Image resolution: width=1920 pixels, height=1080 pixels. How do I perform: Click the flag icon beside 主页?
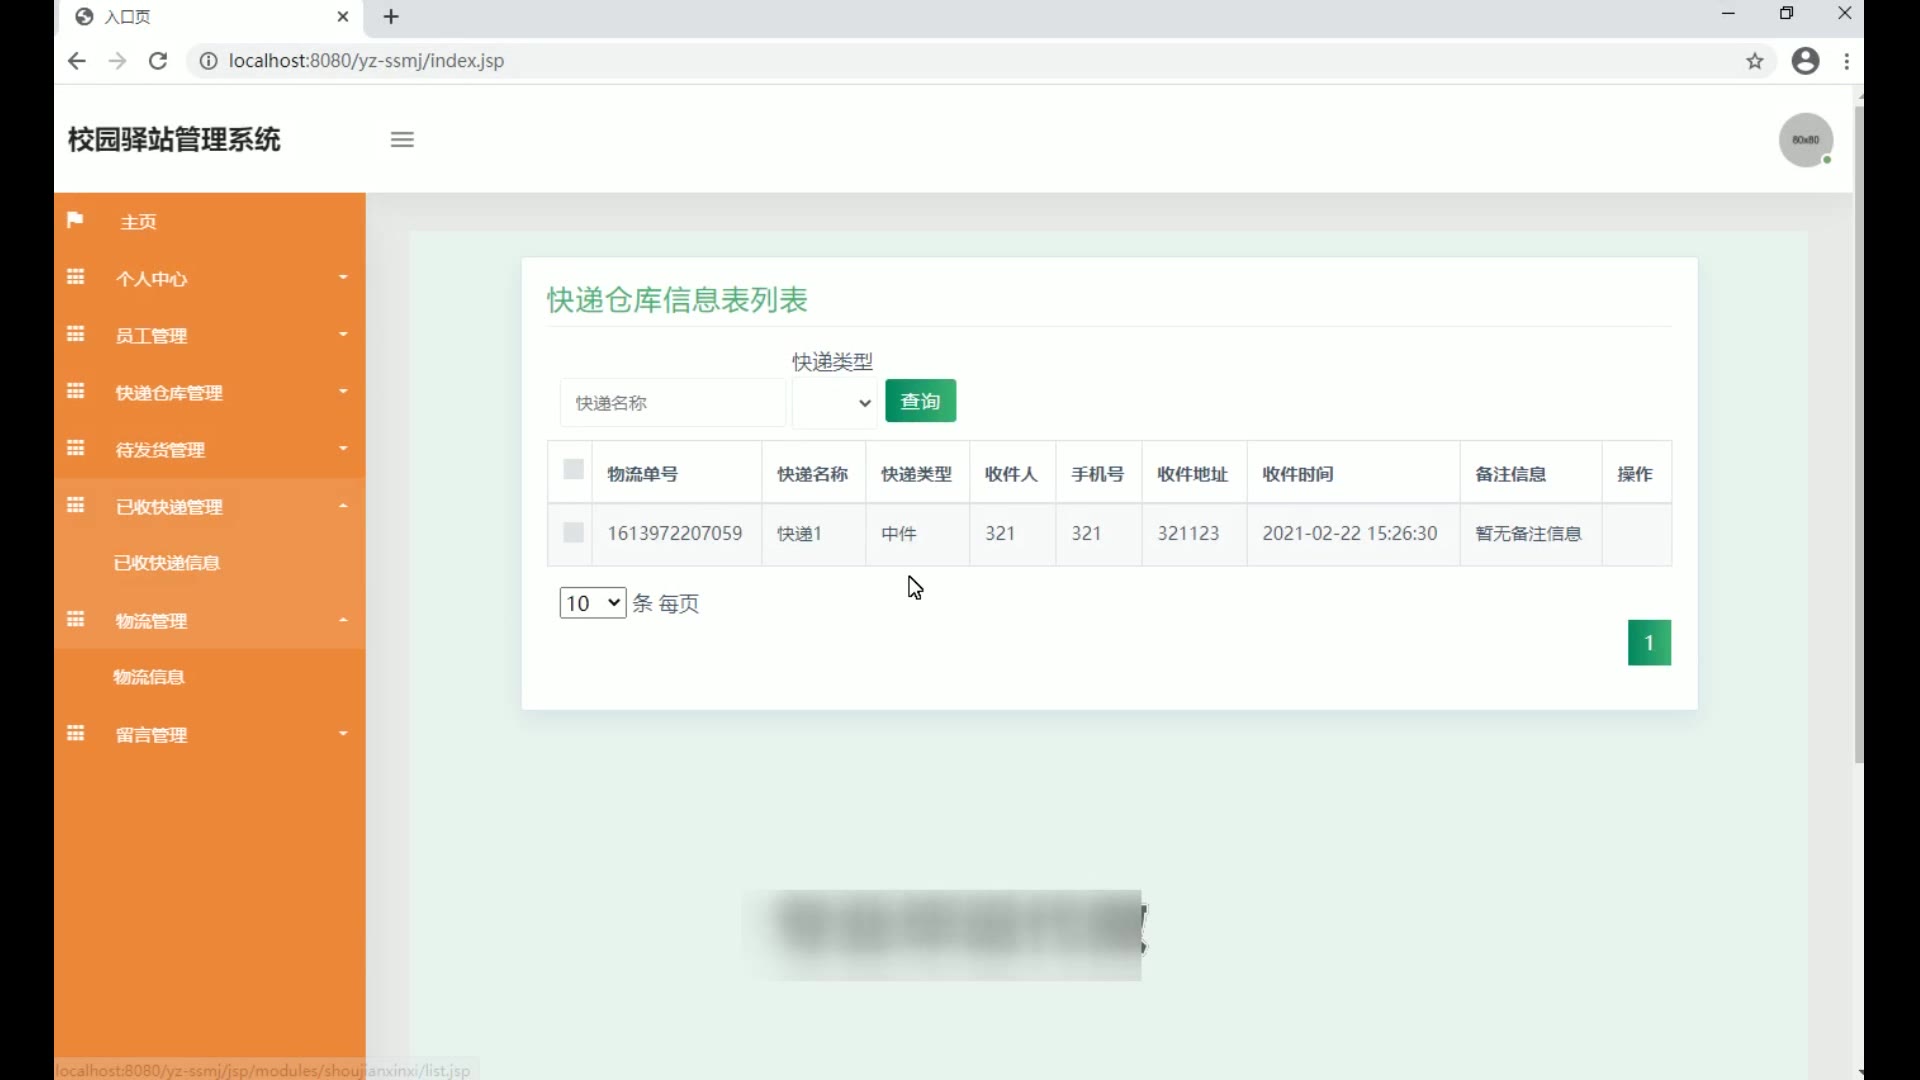[75, 220]
